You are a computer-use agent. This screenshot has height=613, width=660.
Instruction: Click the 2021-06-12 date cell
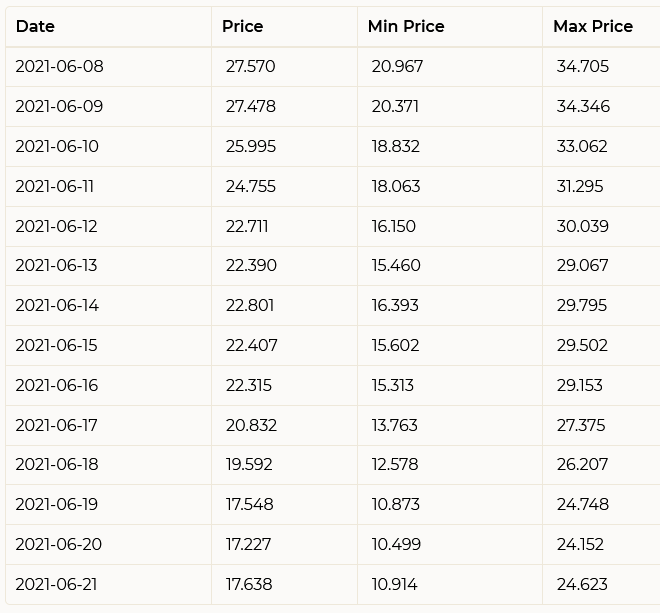pos(56,227)
